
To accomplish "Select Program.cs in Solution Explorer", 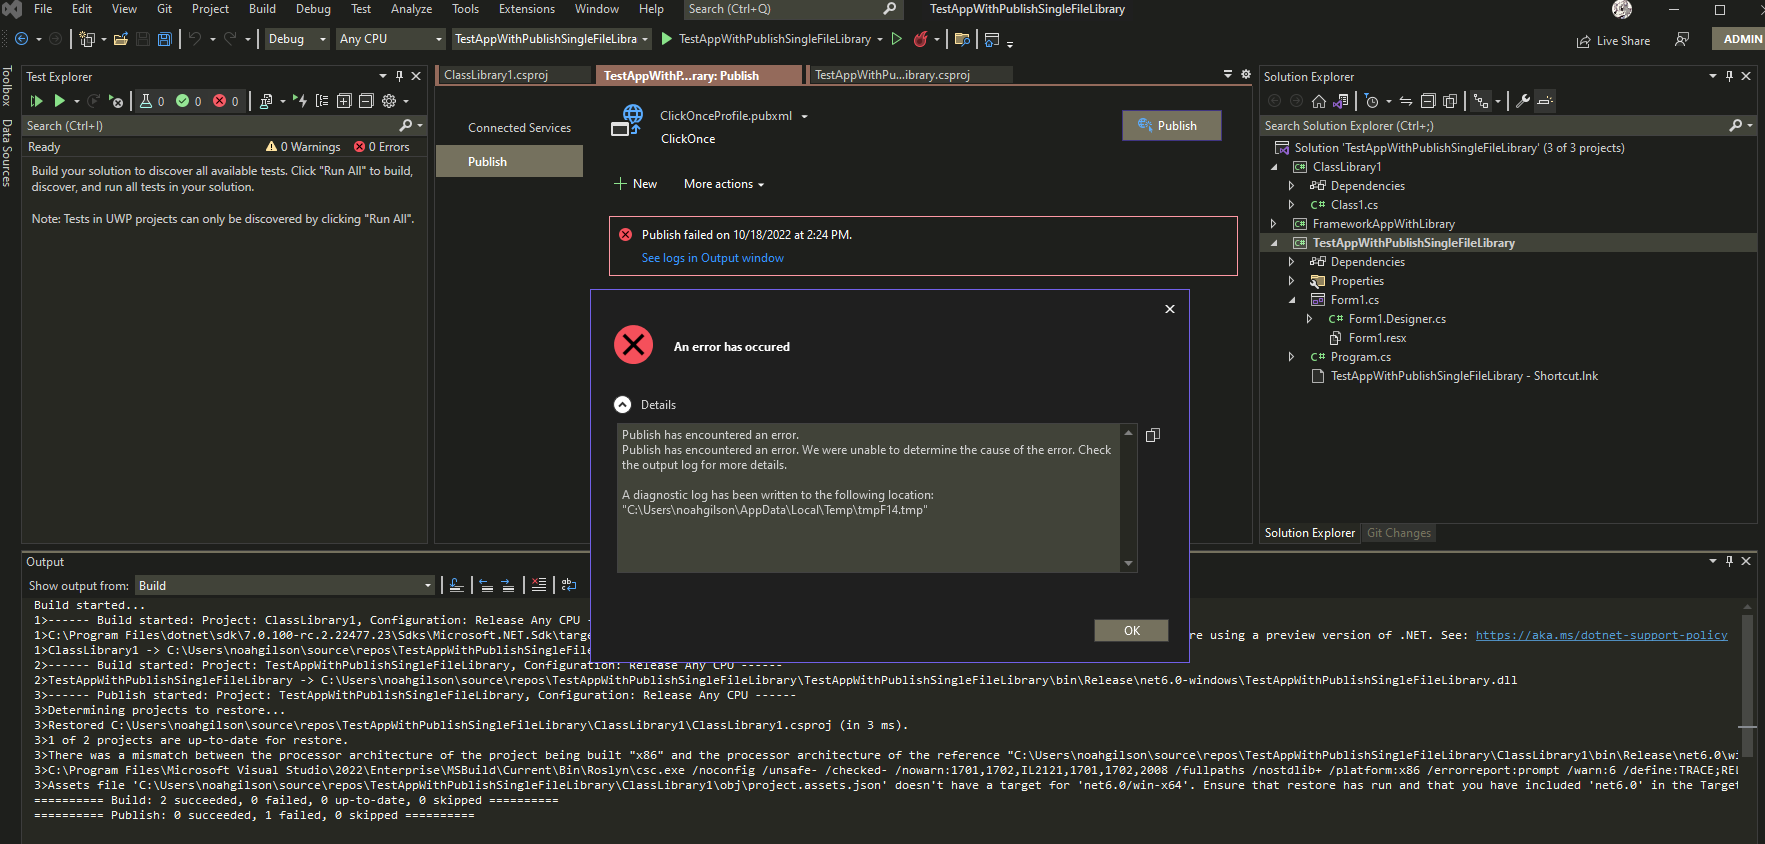I will [1360, 357].
